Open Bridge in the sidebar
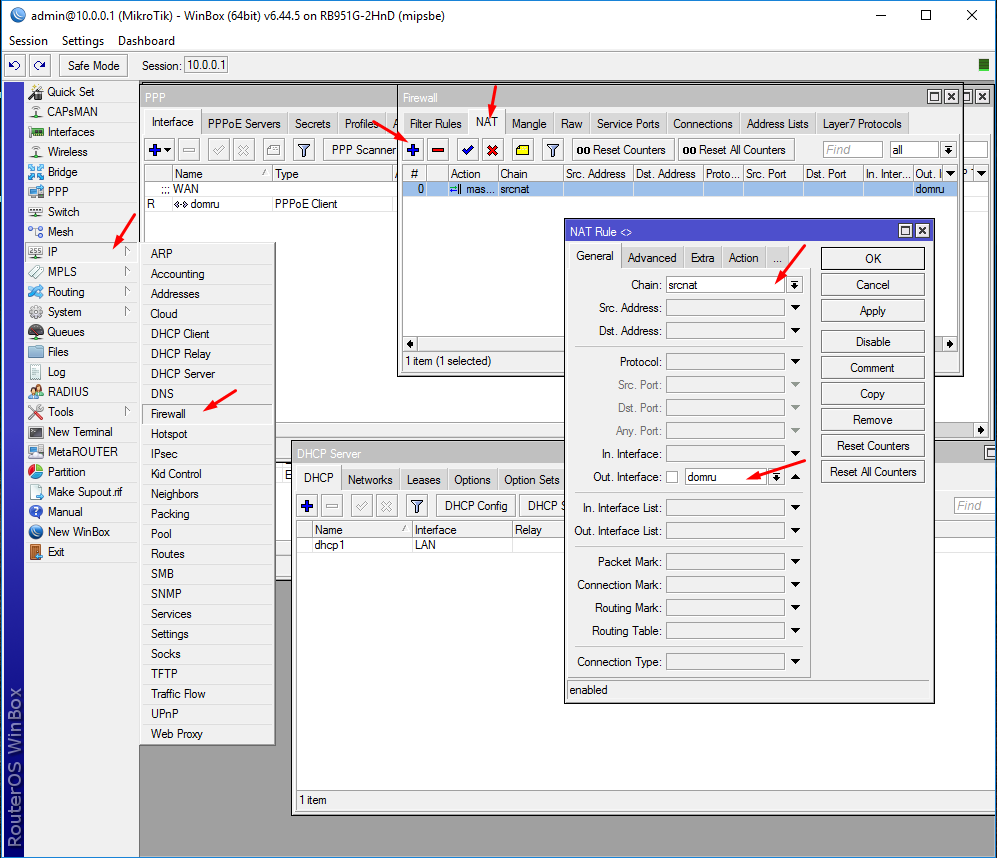The width and height of the screenshot is (997, 858). coord(62,172)
